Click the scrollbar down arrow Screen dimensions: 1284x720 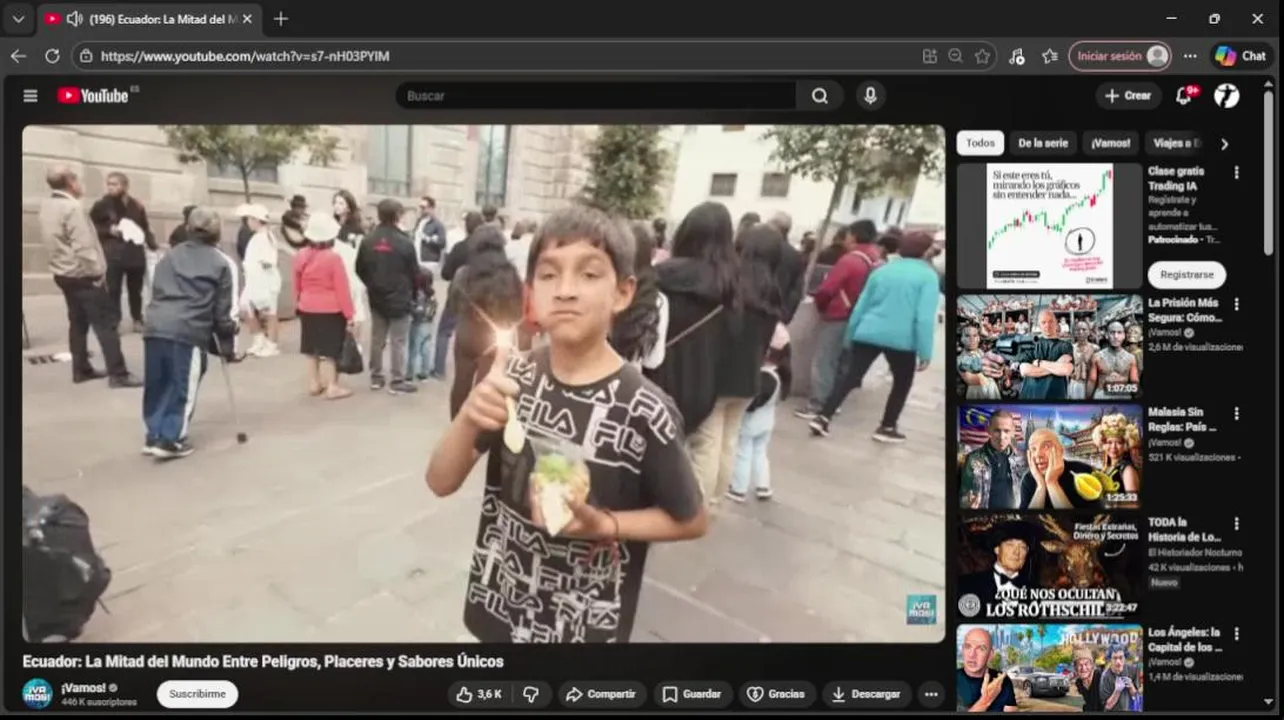(1270, 702)
